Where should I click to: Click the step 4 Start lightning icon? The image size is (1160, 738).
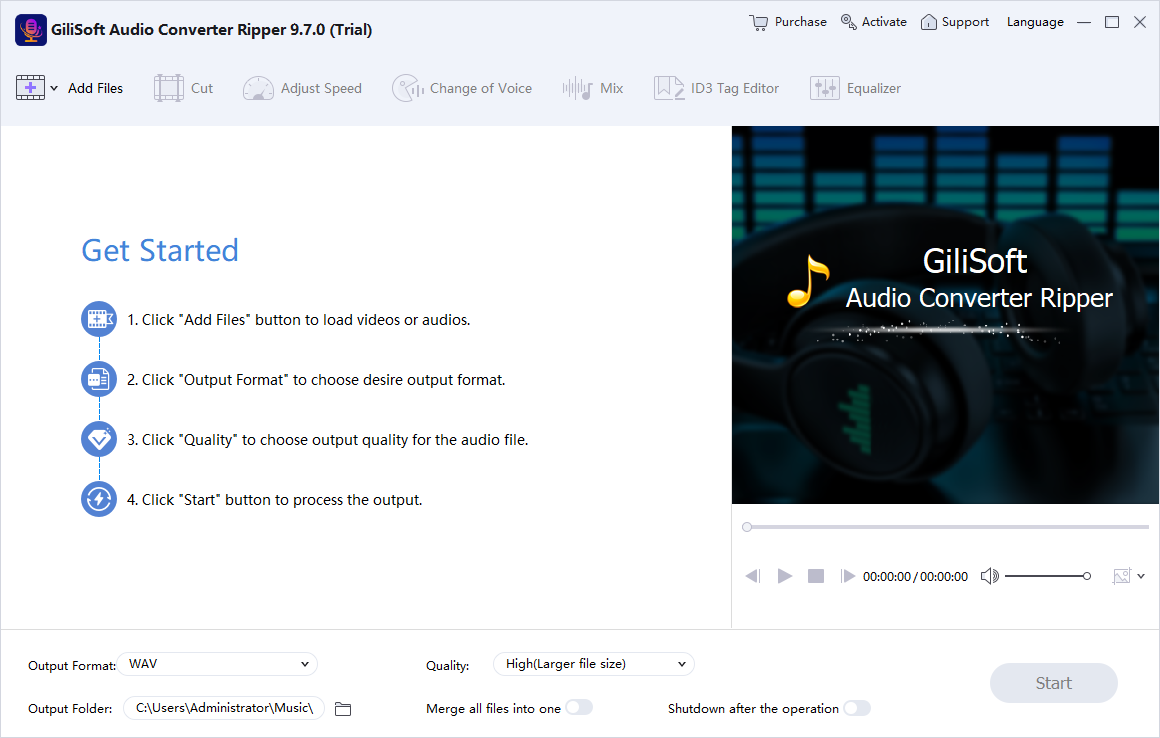coord(99,499)
